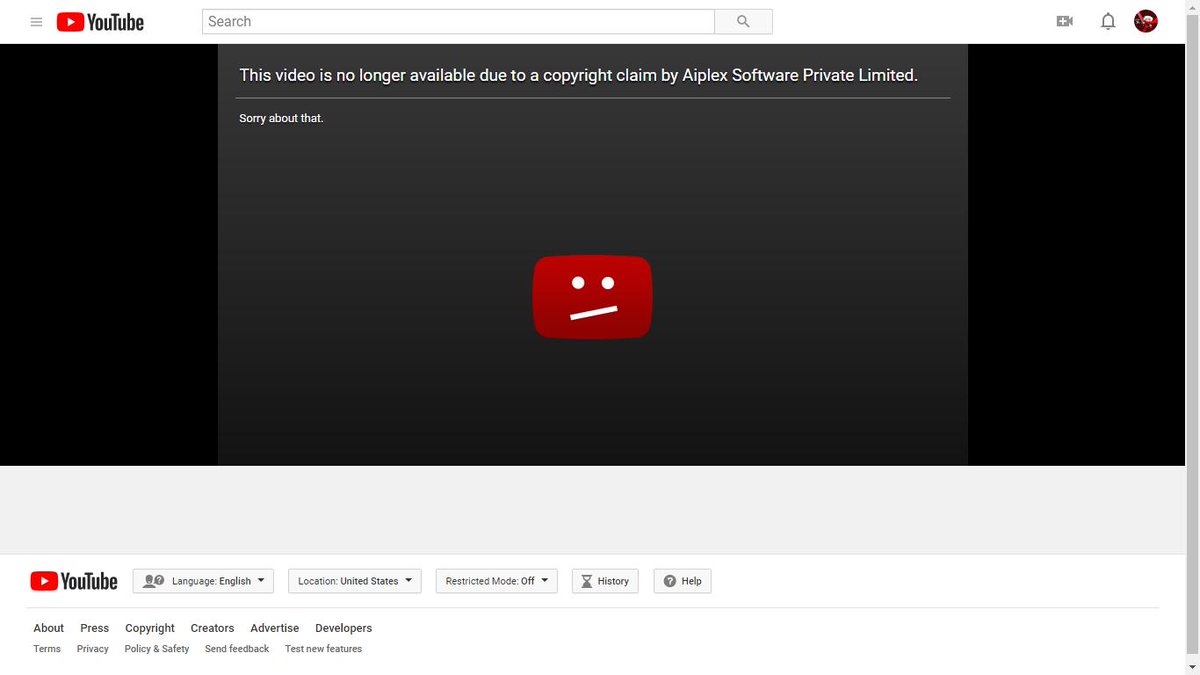Open the History button

pos(605,581)
